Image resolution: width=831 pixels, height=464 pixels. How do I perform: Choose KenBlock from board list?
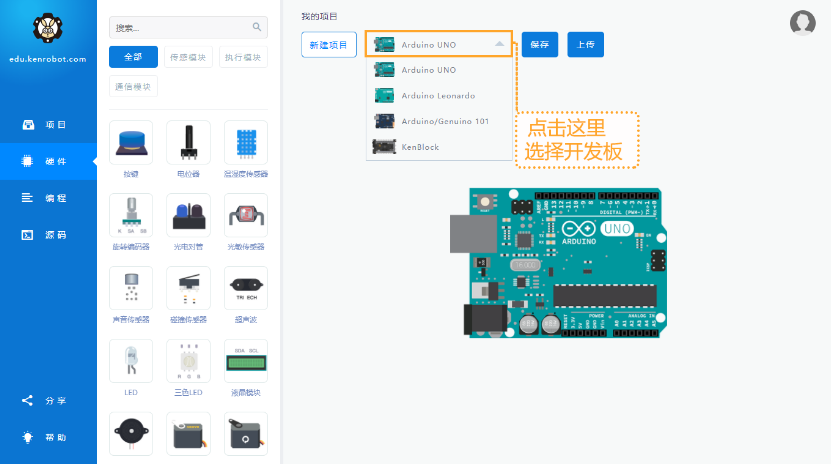click(x=420, y=147)
